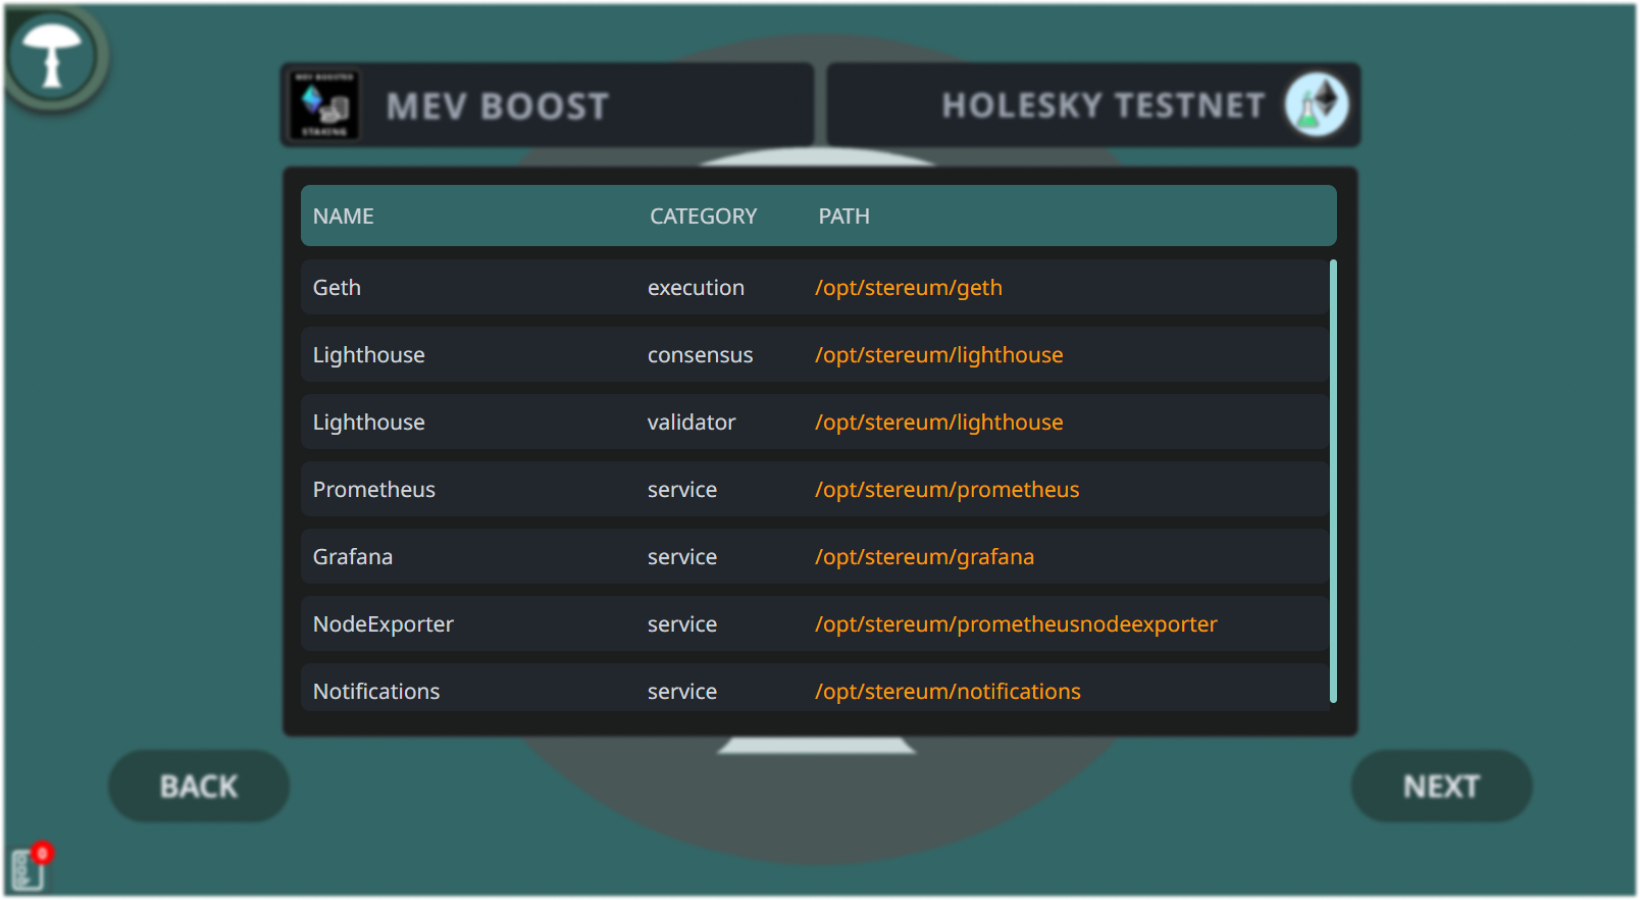Image resolution: width=1640 pixels, height=900 pixels.
Task: Click the /opt/stereum/geth path
Action: [908, 288]
